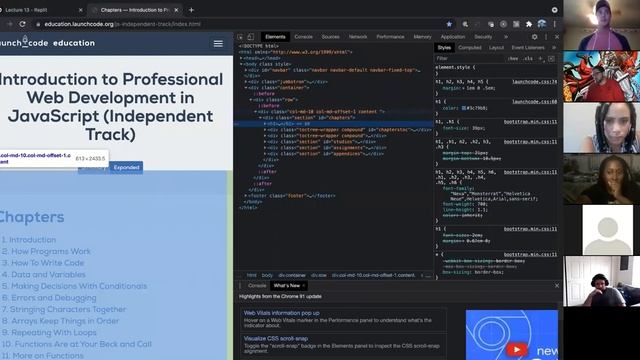Reload the page

22,24
